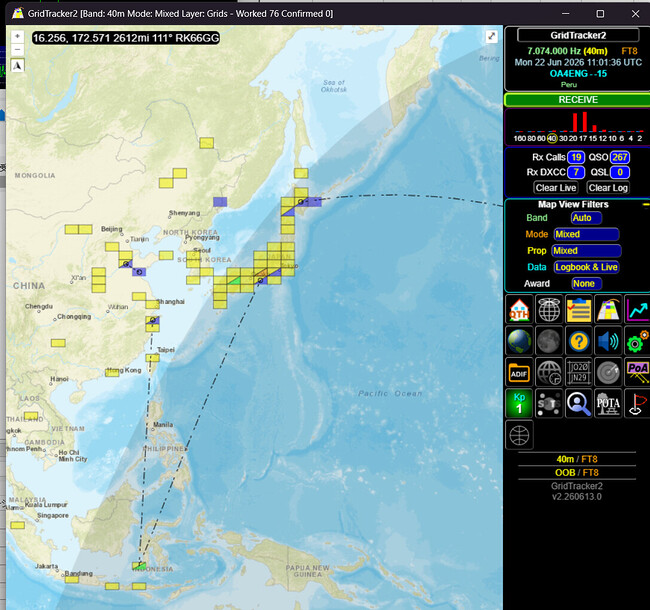
Task: Click the Clear Log button
Action: [x=608, y=188]
